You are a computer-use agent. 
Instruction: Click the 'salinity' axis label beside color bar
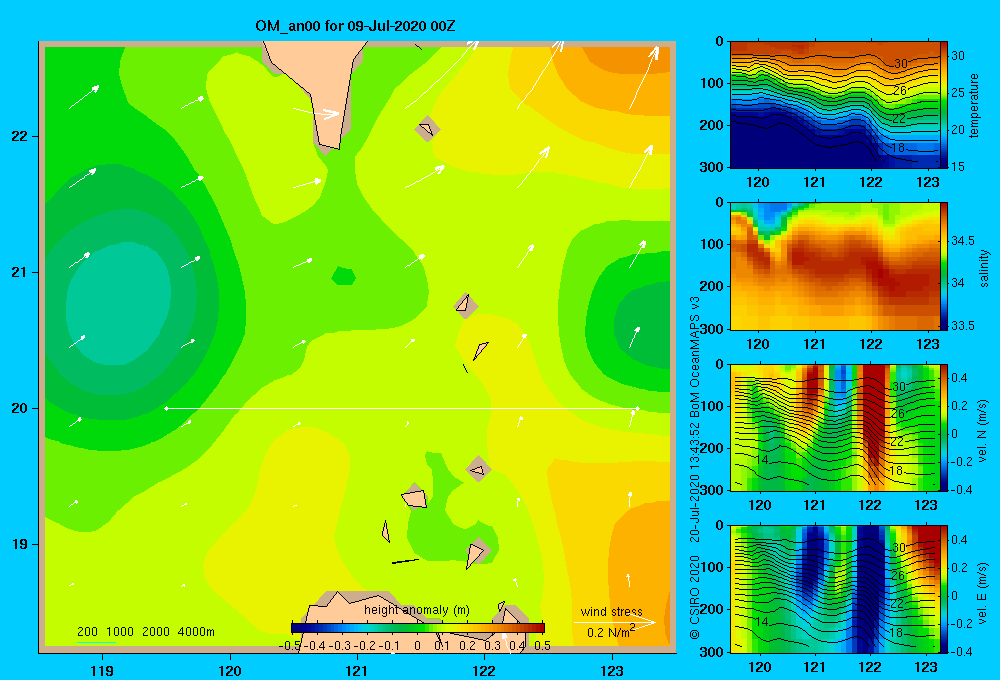984,268
